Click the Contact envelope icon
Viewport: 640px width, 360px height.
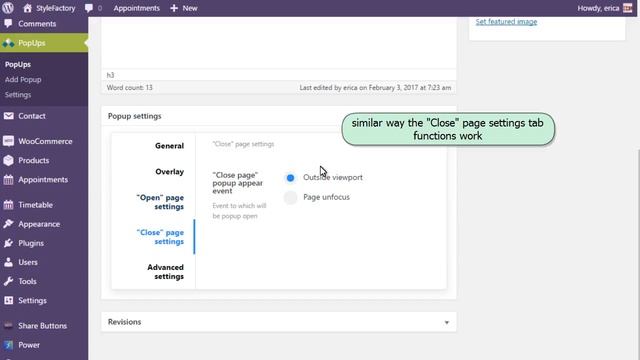tap(8, 116)
